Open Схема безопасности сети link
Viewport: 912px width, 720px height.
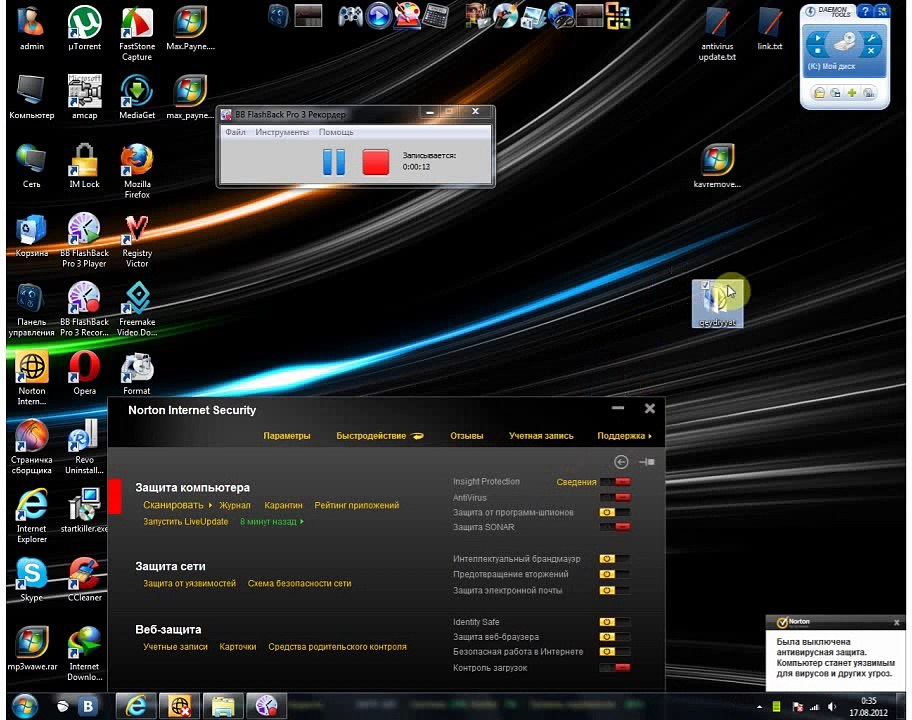click(300, 583)
